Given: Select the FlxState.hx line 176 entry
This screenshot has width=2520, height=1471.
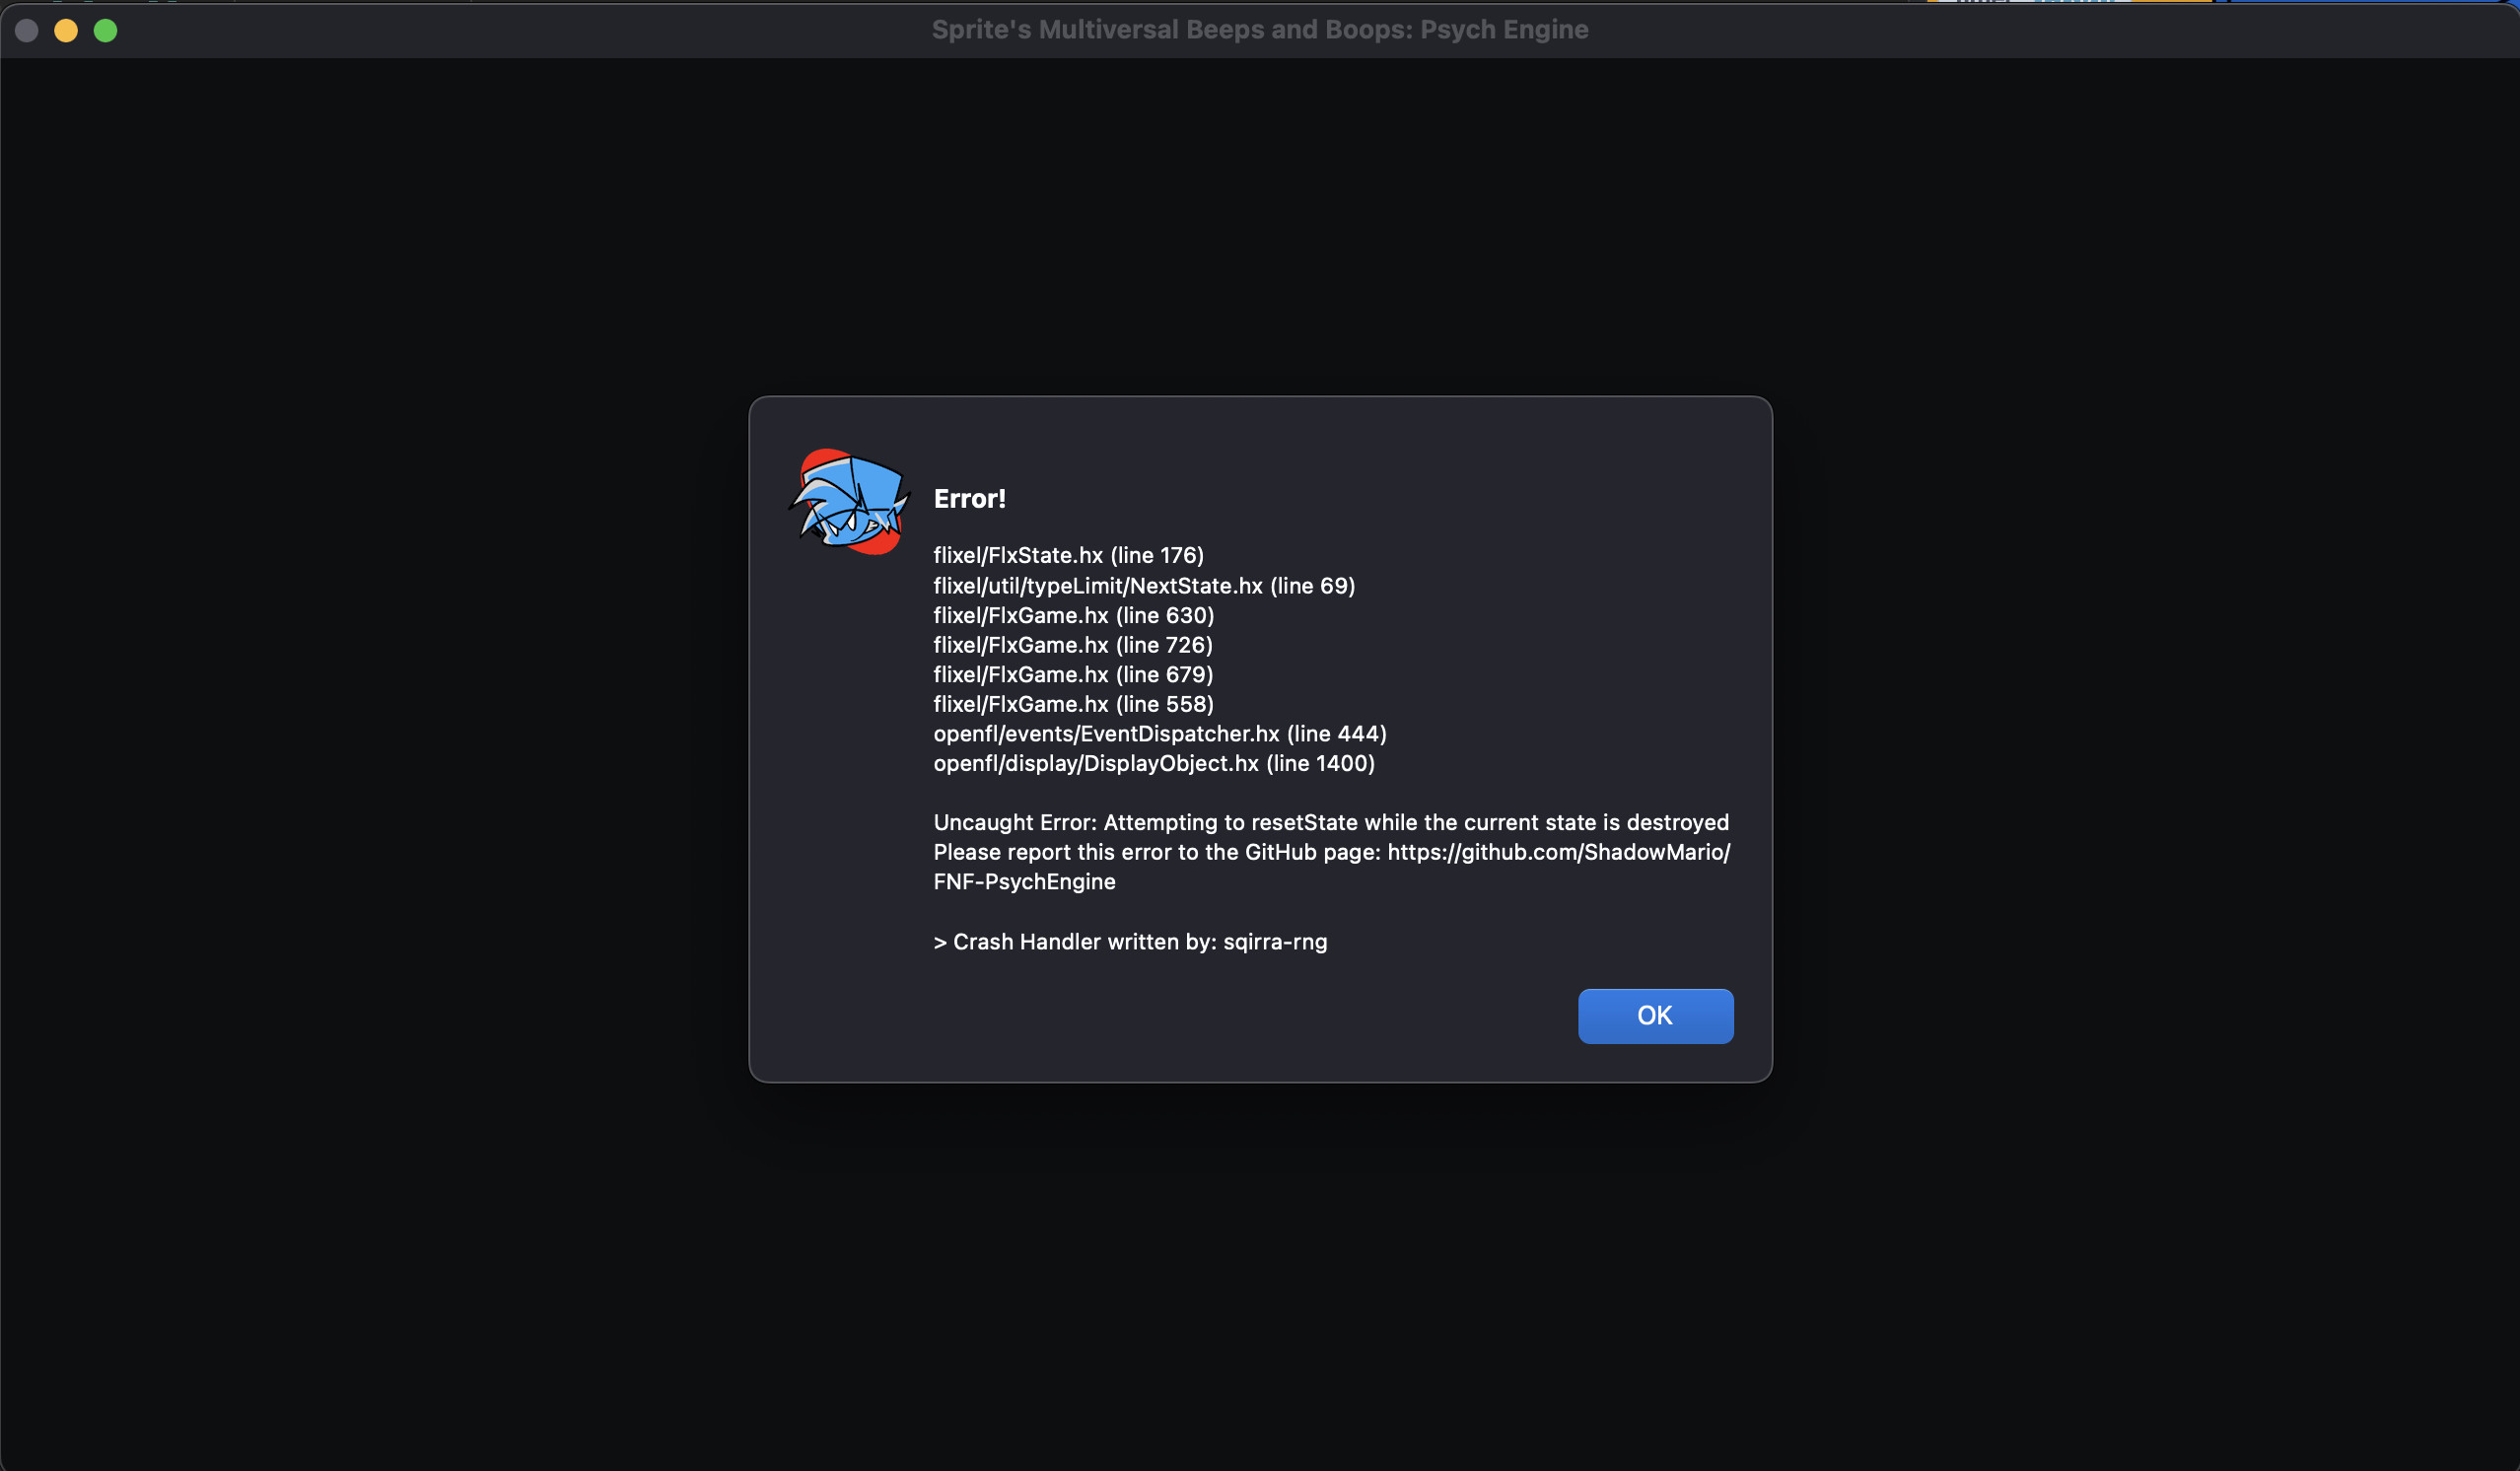Looking at the screenshot, I should point(1068,555).
